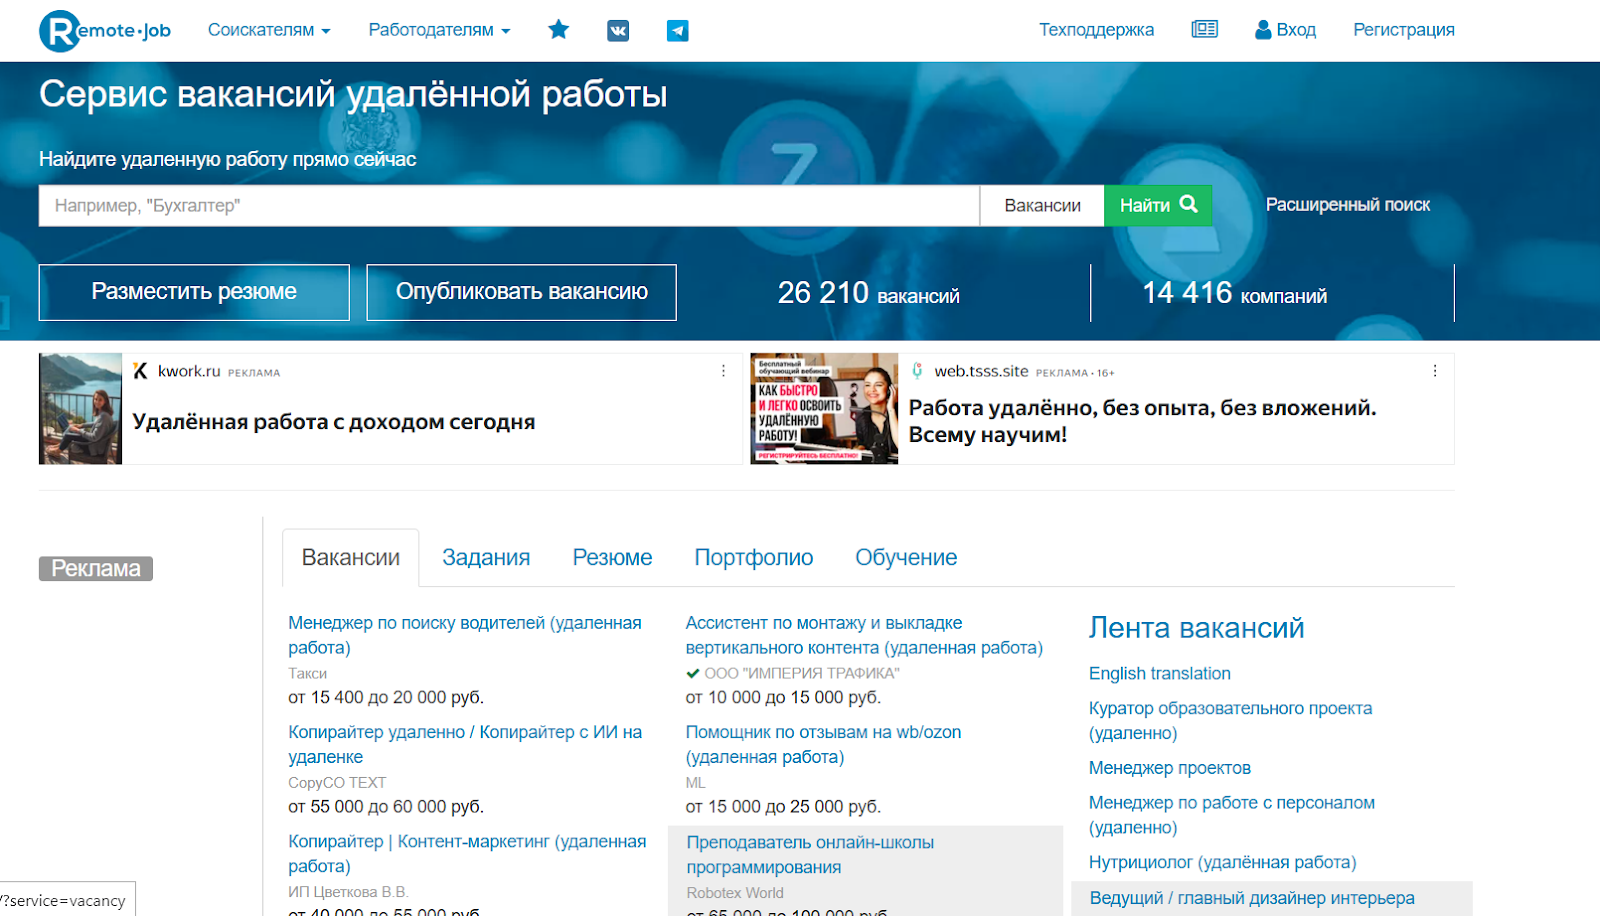Click the Remote-job logo
Image resolution: width=1600 pixels, height=916 pixels.
105,30
